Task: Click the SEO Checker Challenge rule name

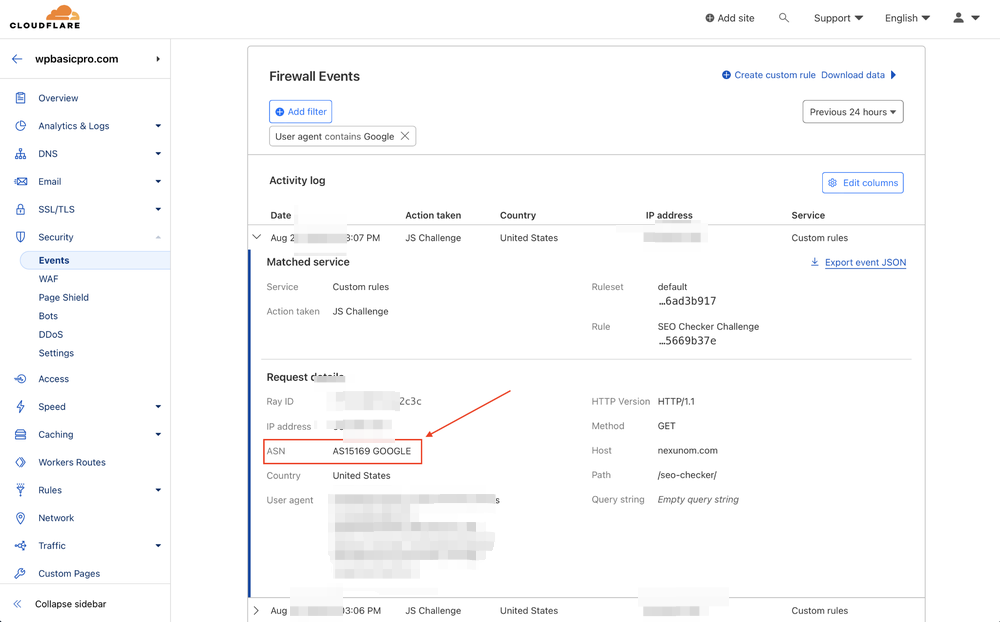Action: (x=708, y=327)
